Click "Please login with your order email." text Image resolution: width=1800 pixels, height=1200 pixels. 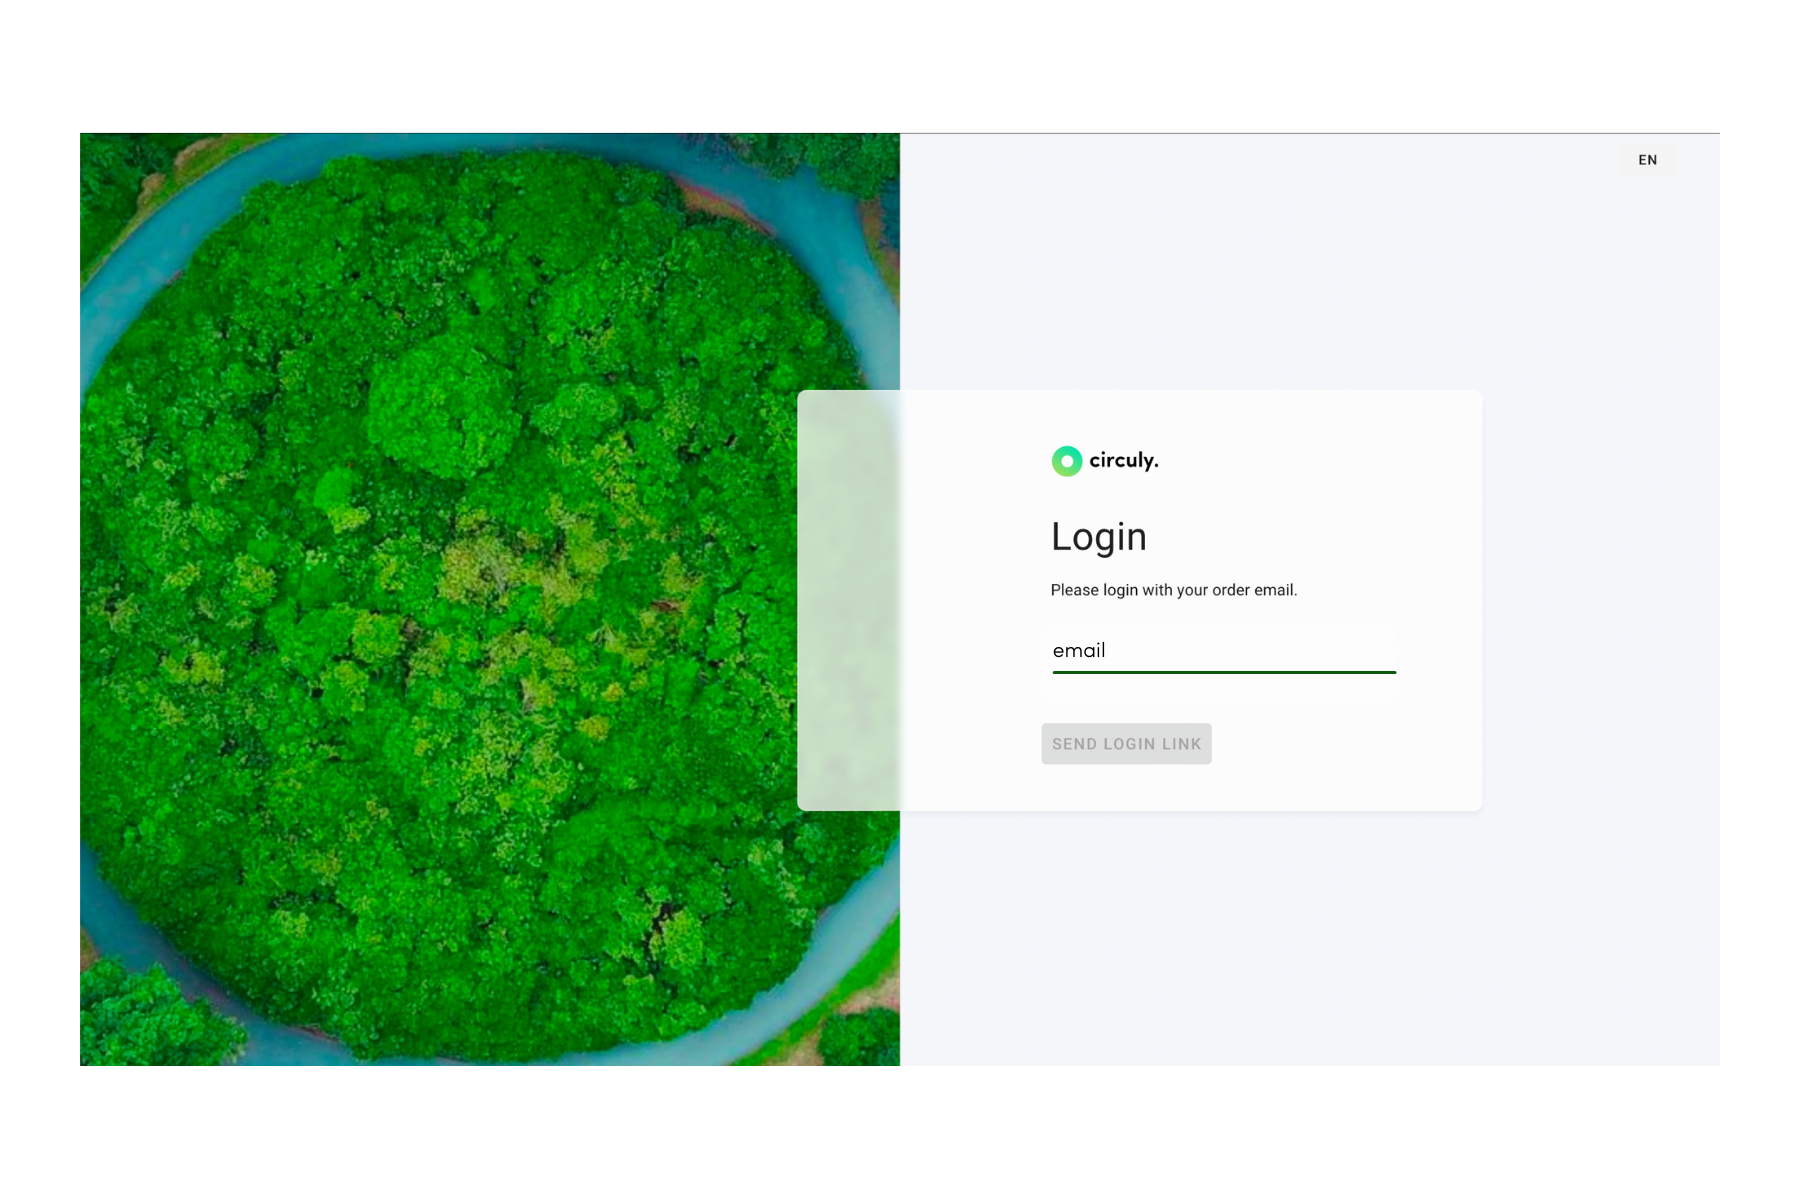pos(1173,590)
